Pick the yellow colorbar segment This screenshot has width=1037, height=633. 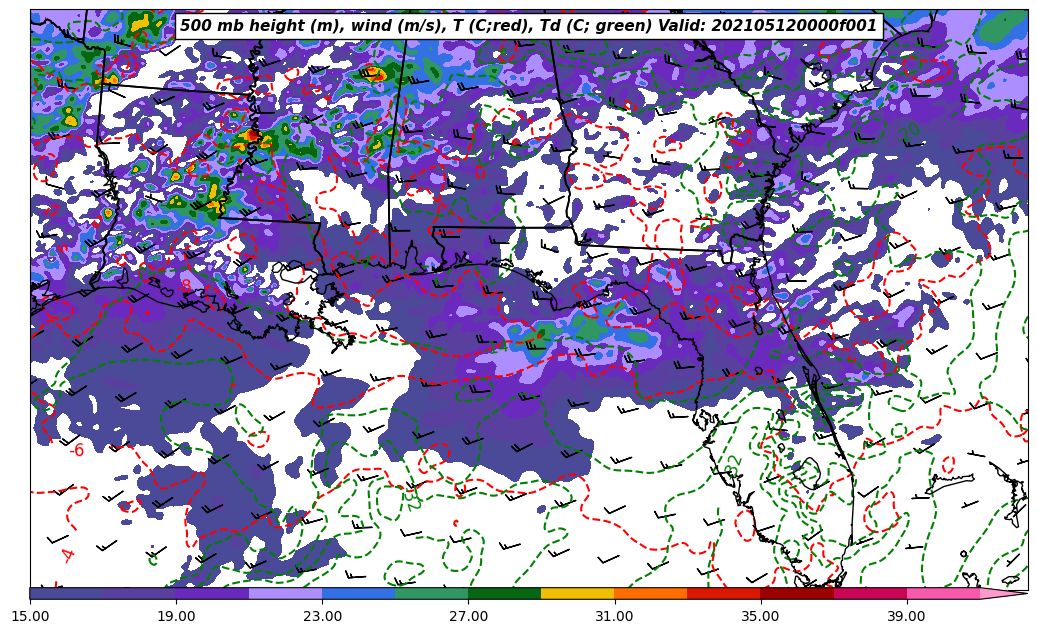[x=577, y=594]
